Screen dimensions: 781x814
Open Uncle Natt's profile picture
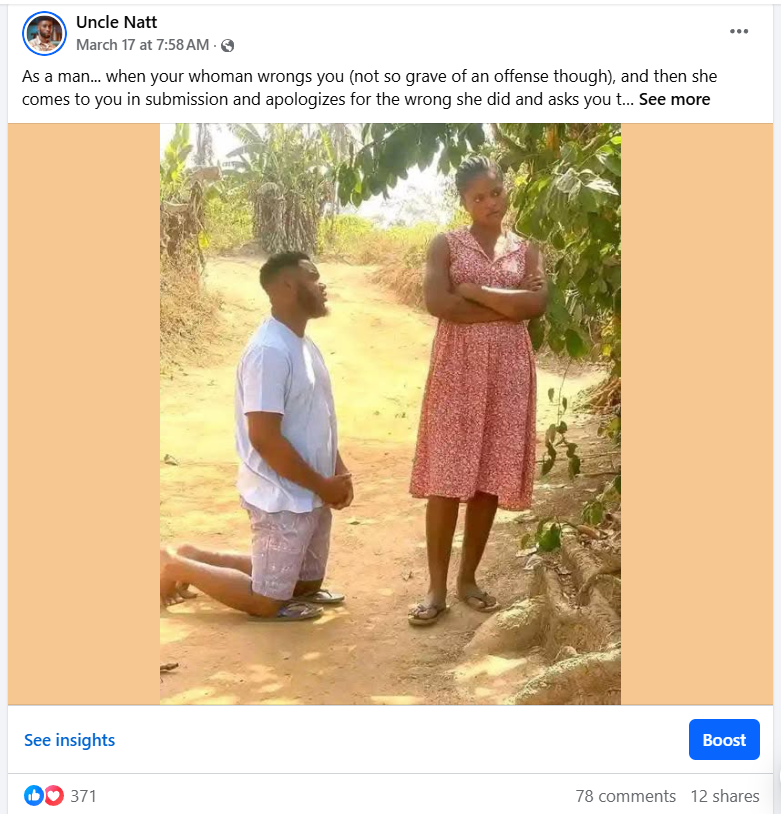pyautogui.click(x=44, y=33)
